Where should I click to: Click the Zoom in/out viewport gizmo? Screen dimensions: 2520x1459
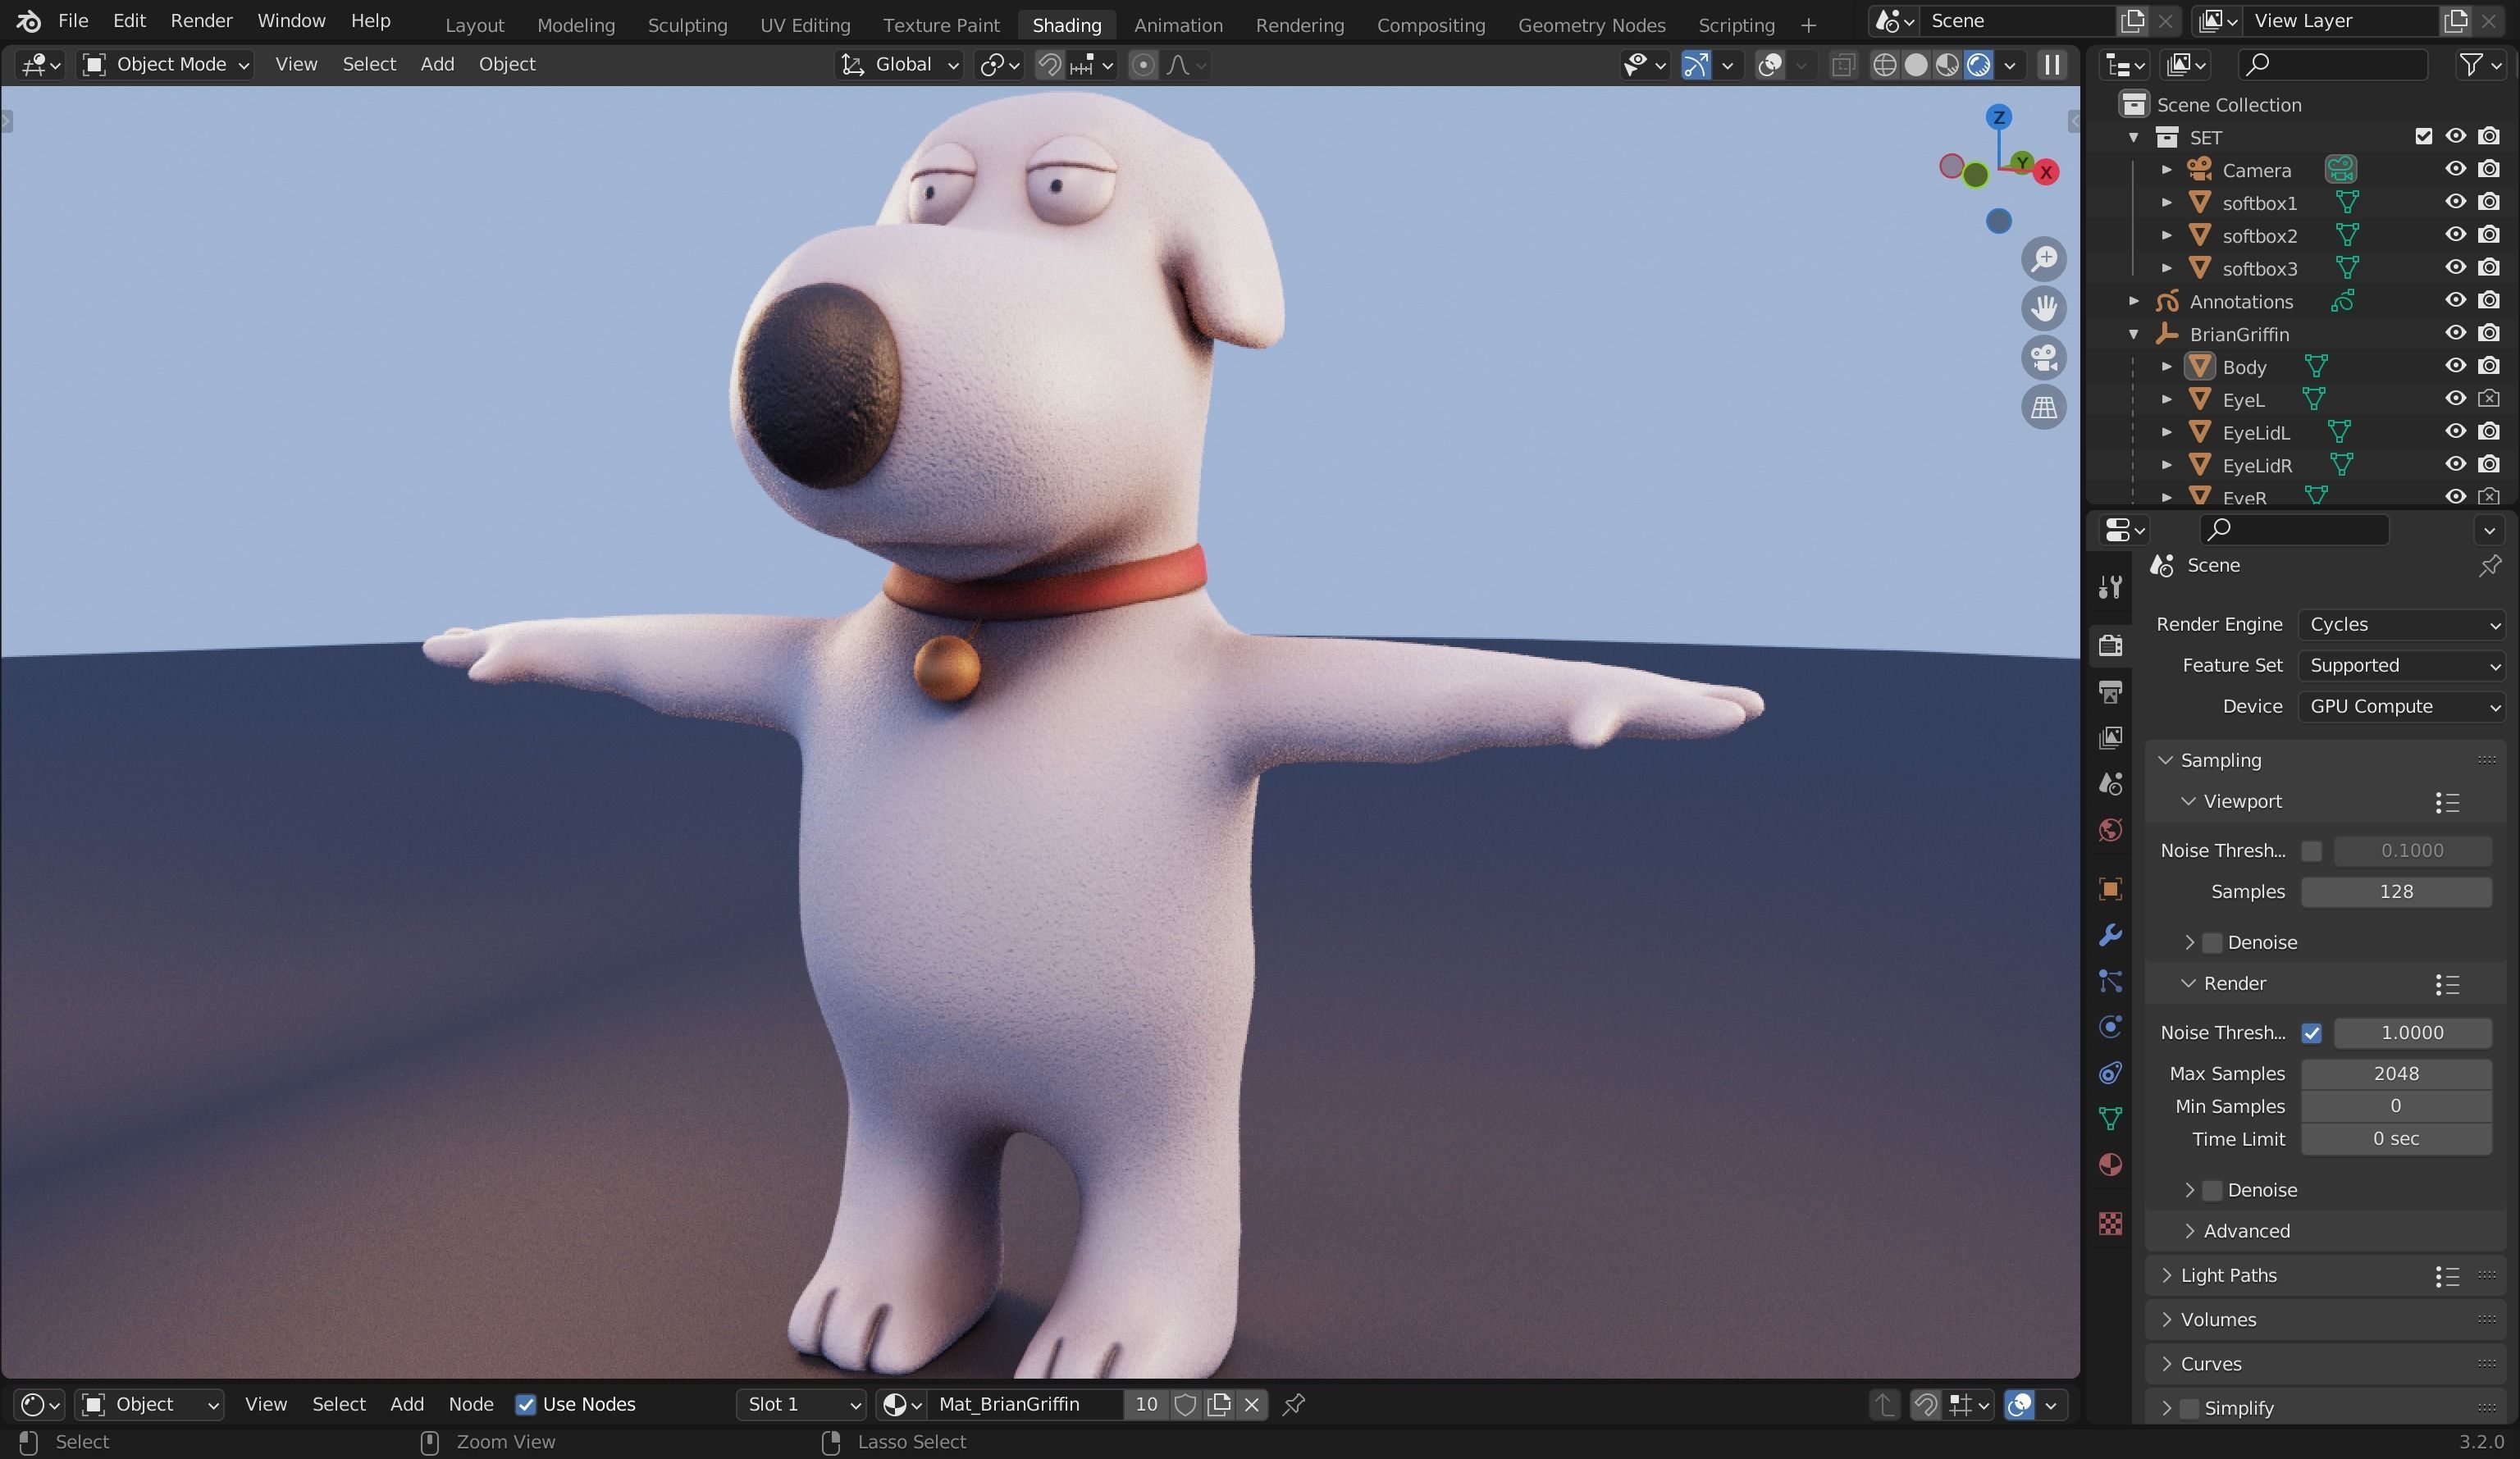(2044, 259)
